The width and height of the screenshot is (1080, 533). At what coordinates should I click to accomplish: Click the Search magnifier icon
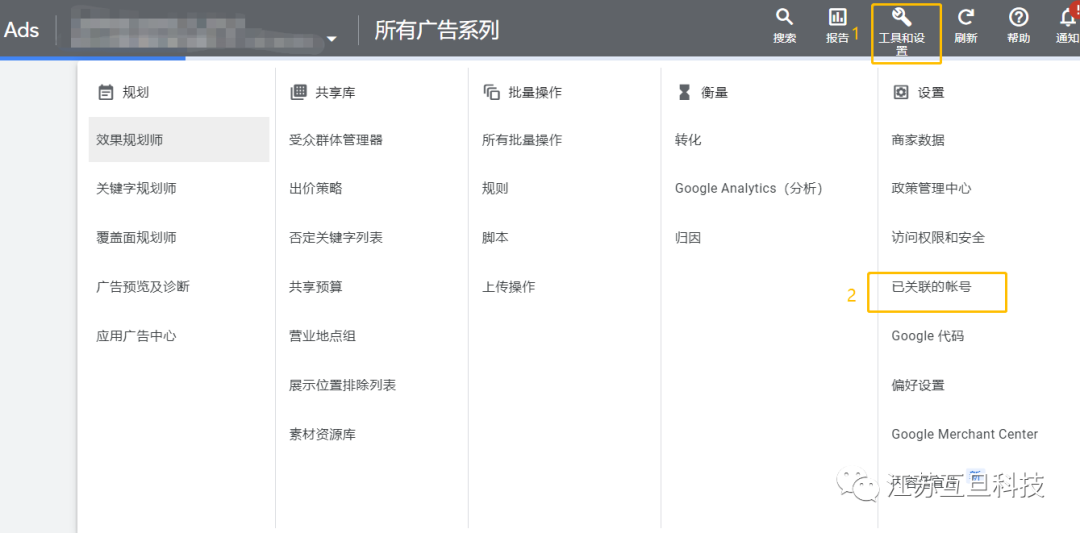pos(785,18)
